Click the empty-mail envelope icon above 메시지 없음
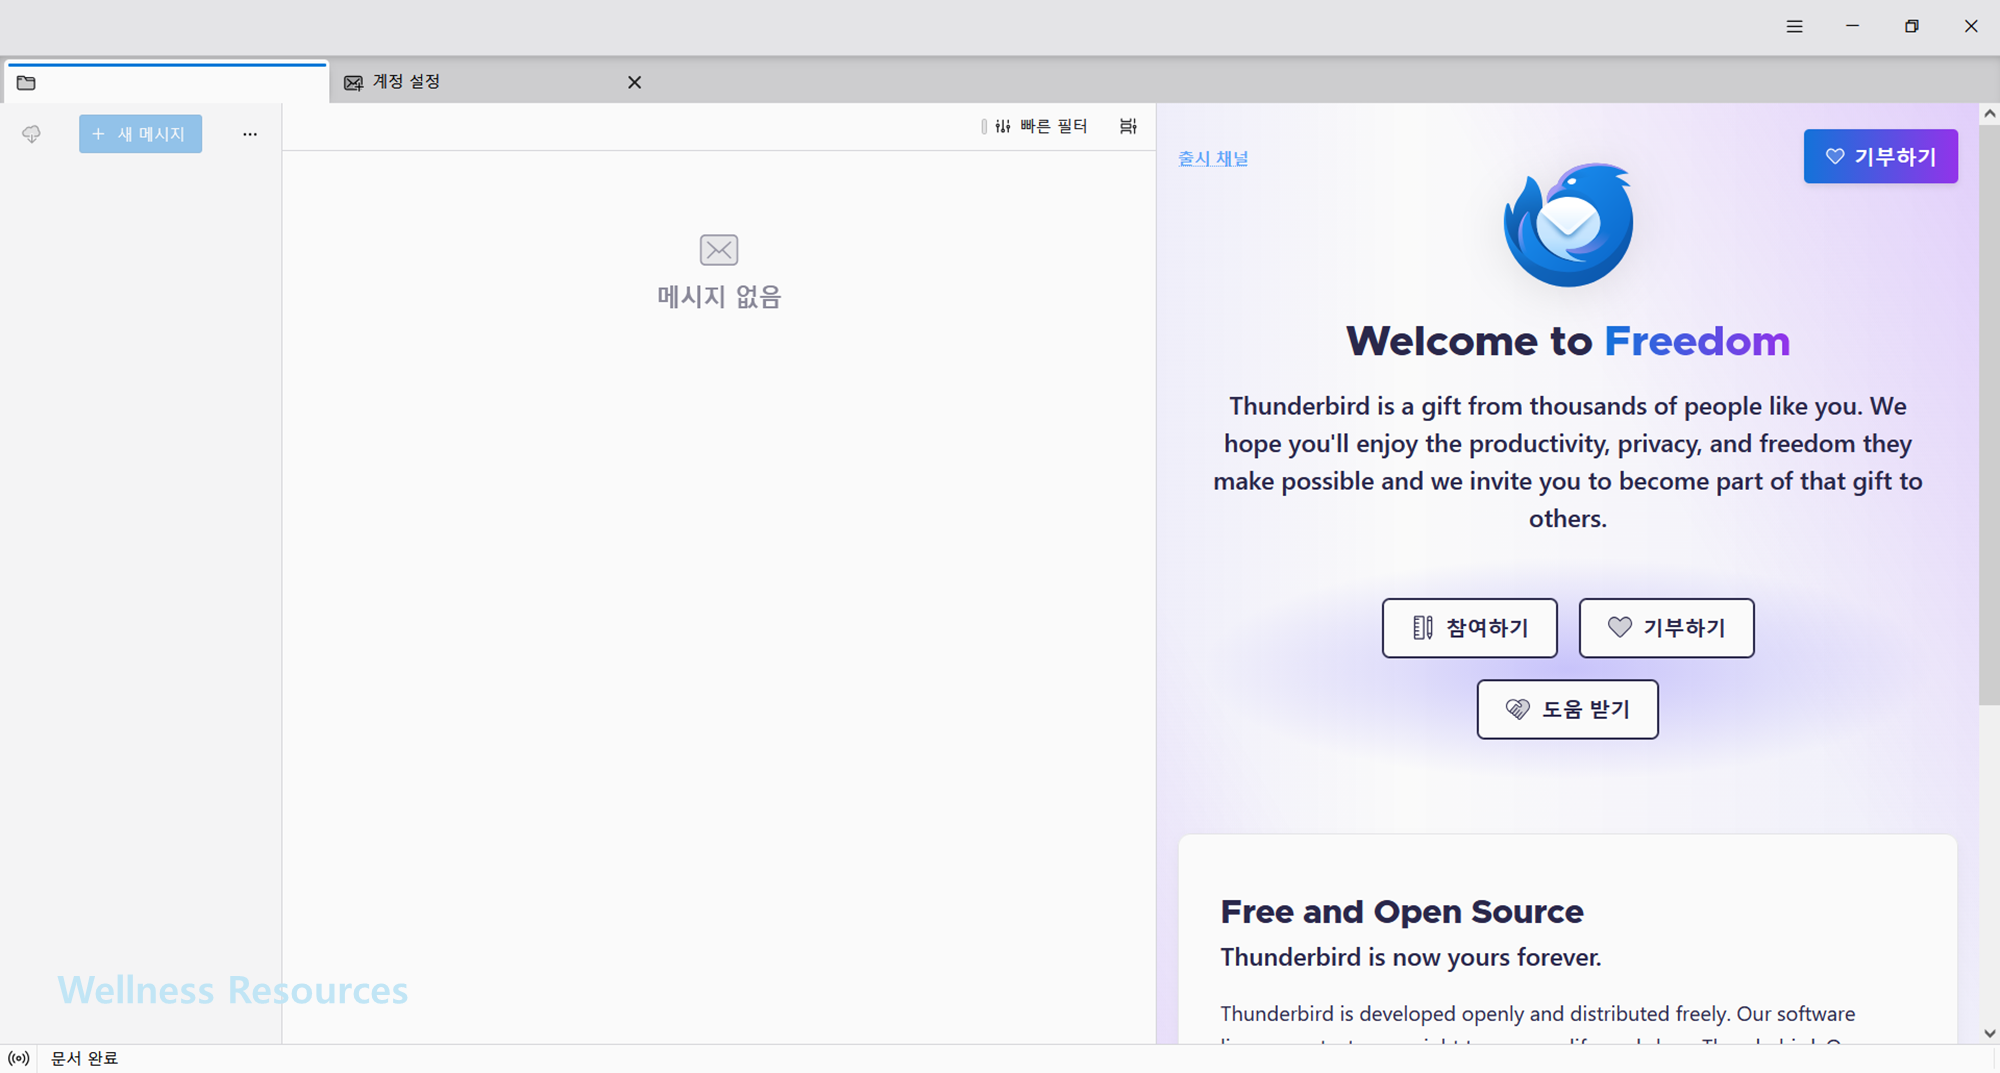Image resolution: width=2000 pixels, height=1073 pixels. (719, 250)
